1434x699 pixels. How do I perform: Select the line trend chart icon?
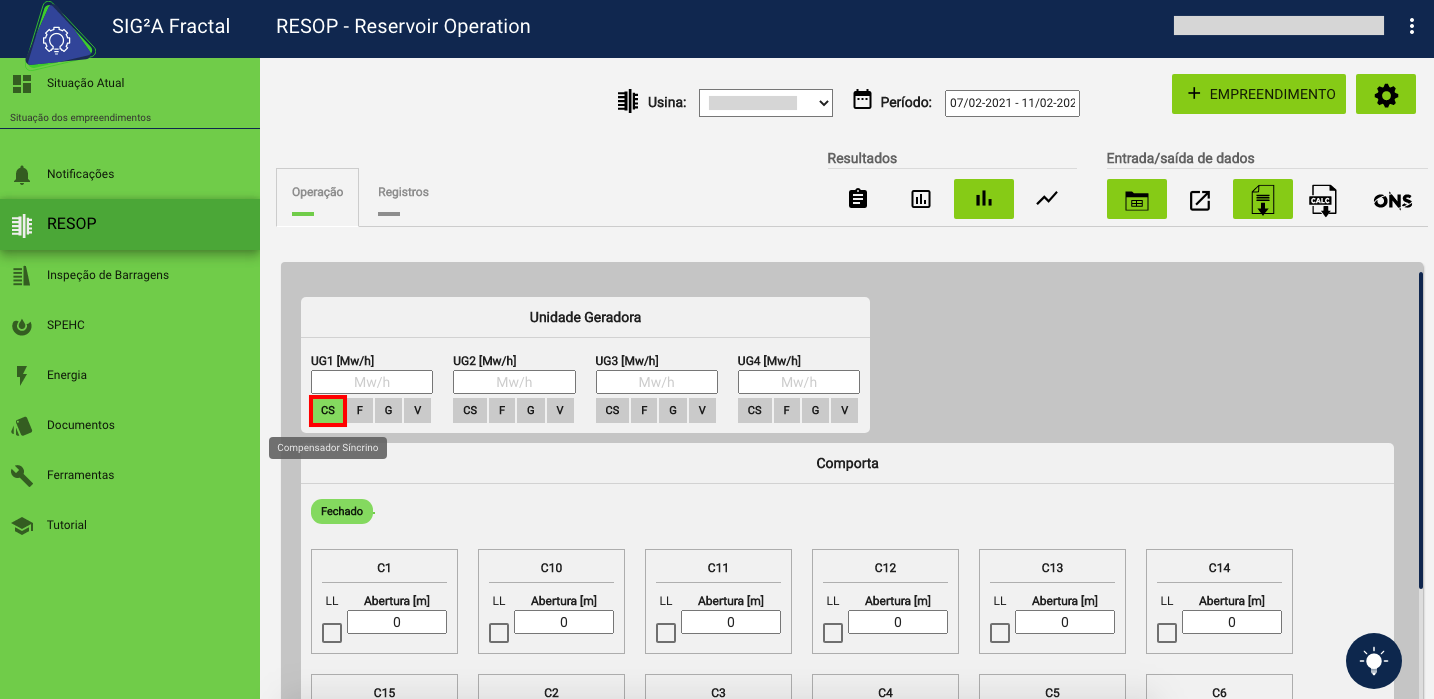1047,199
